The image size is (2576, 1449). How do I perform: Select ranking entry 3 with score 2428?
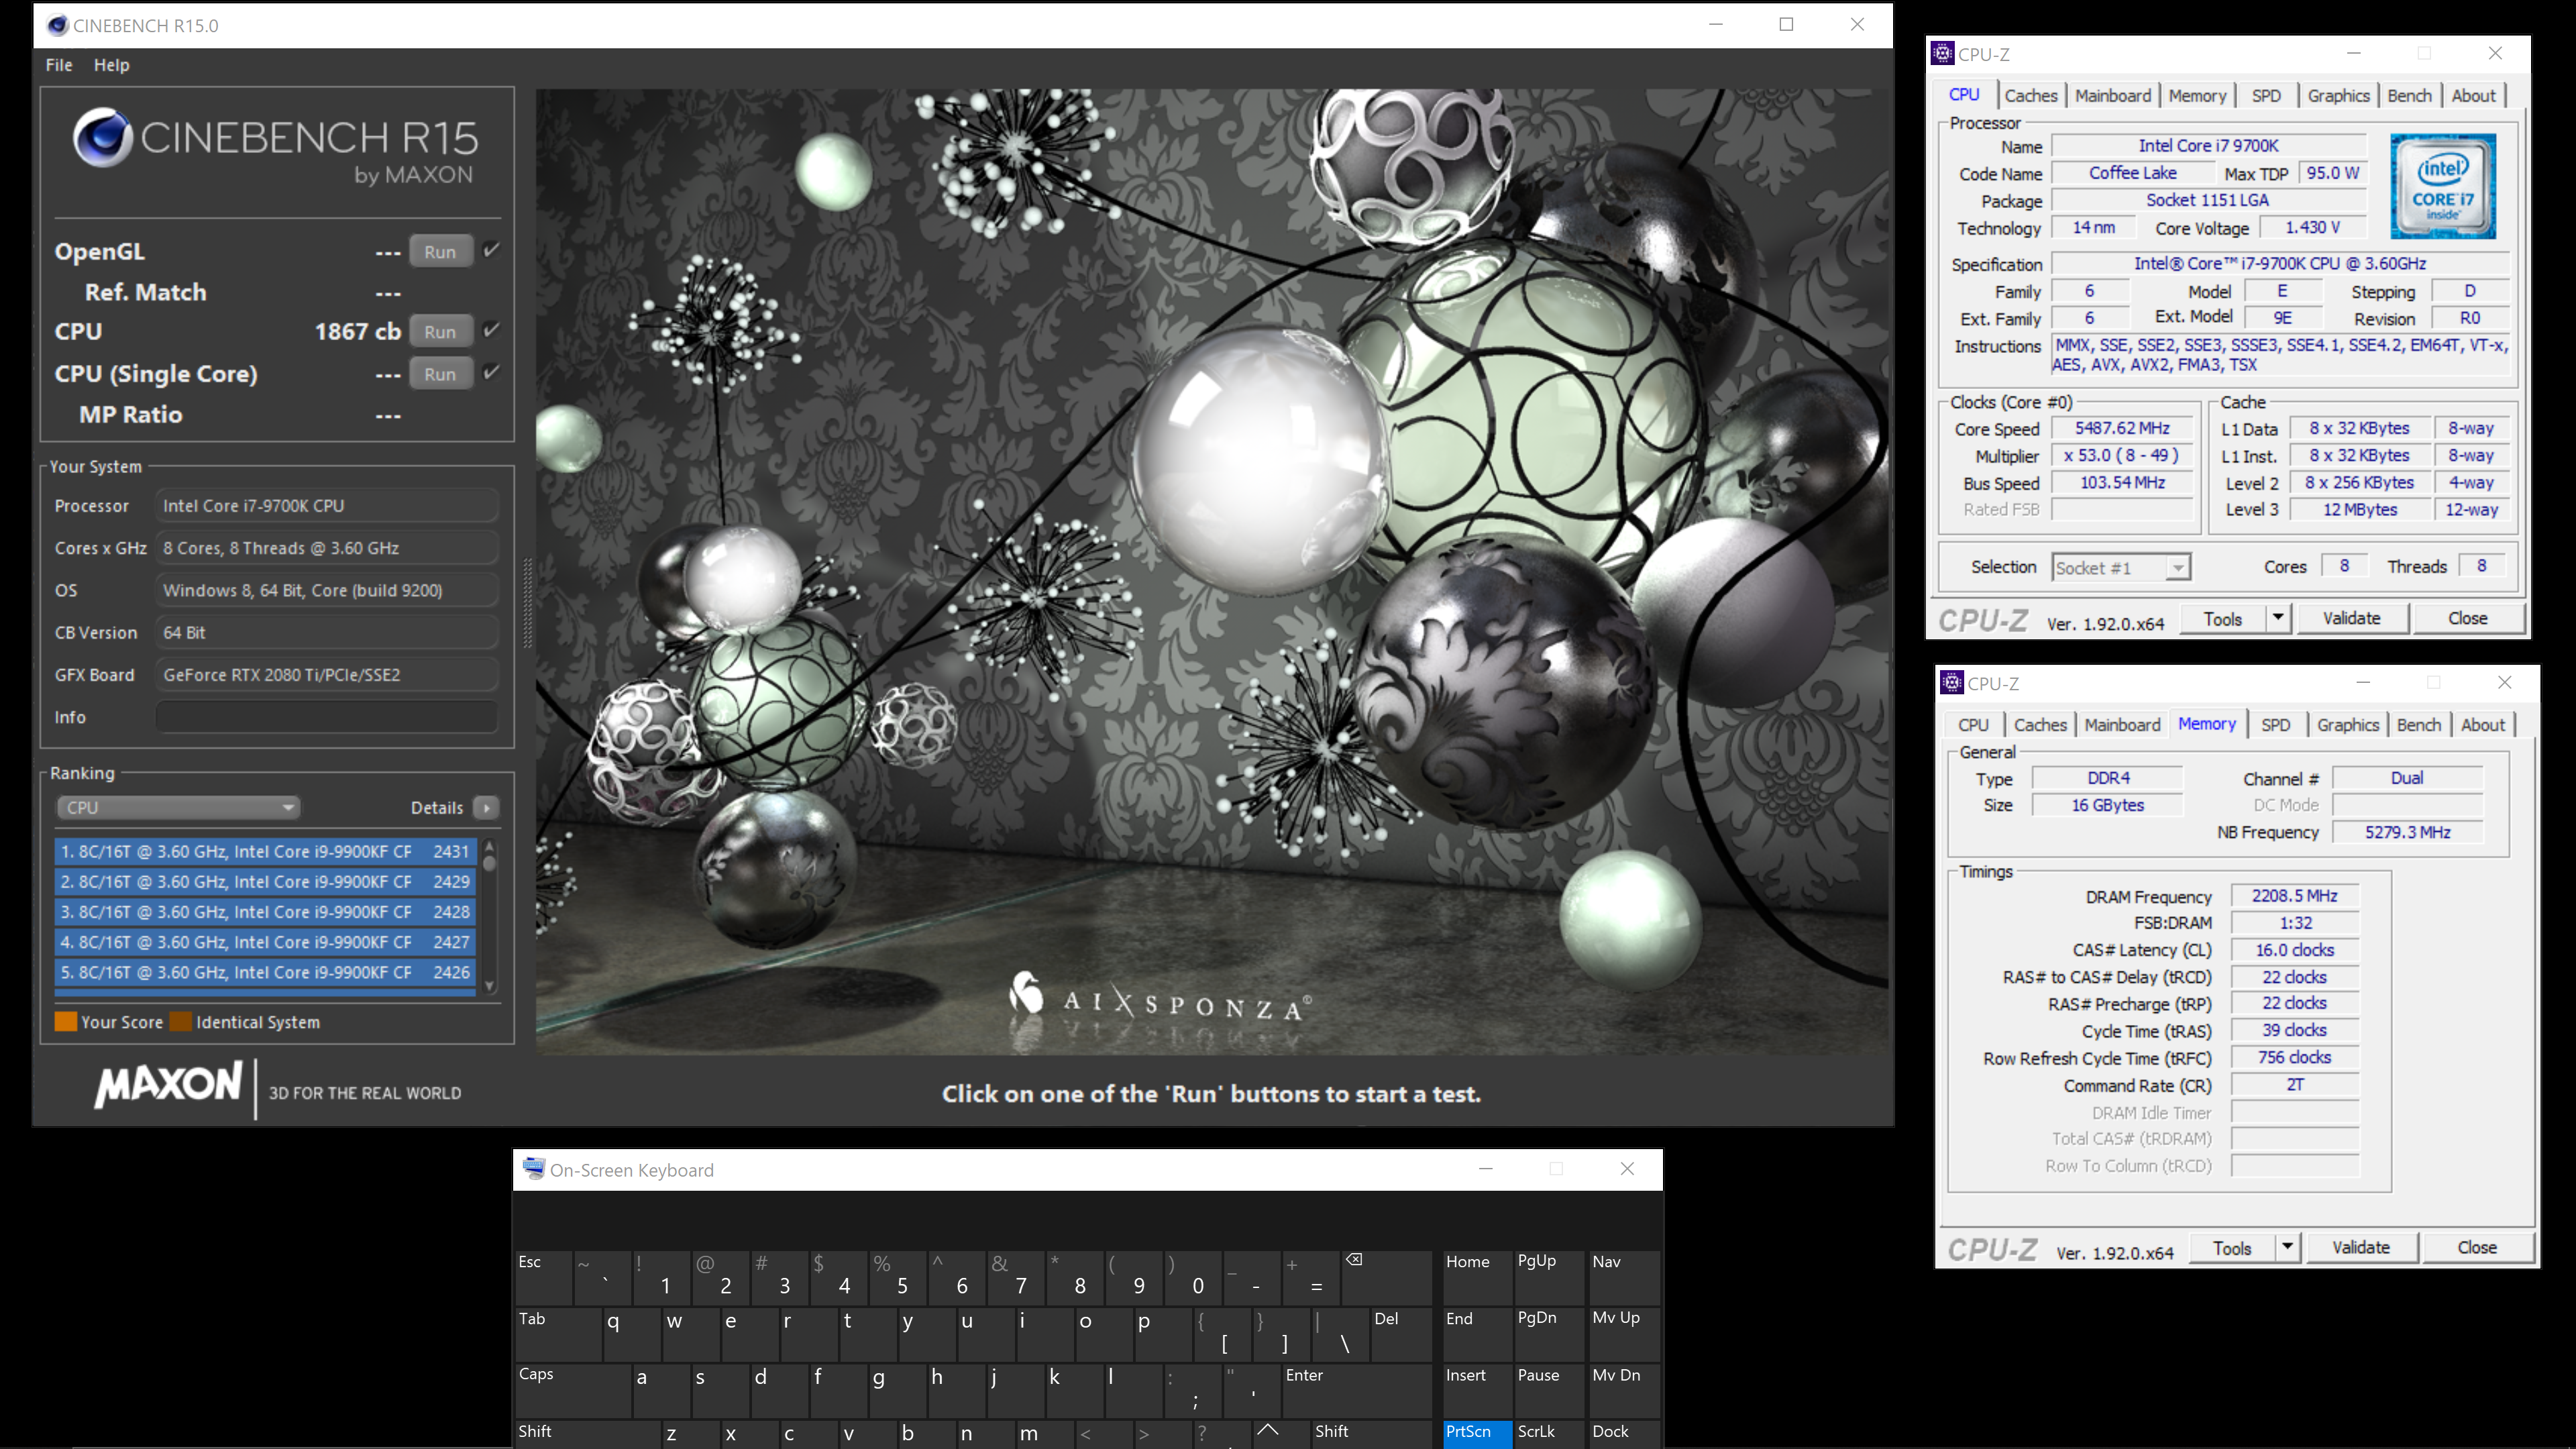tap(265, 912)
